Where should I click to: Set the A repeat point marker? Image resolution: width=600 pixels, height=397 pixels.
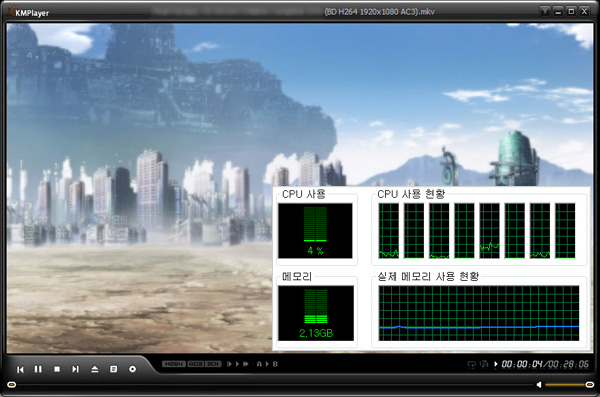pyautogui.click(x=259, y=364)
